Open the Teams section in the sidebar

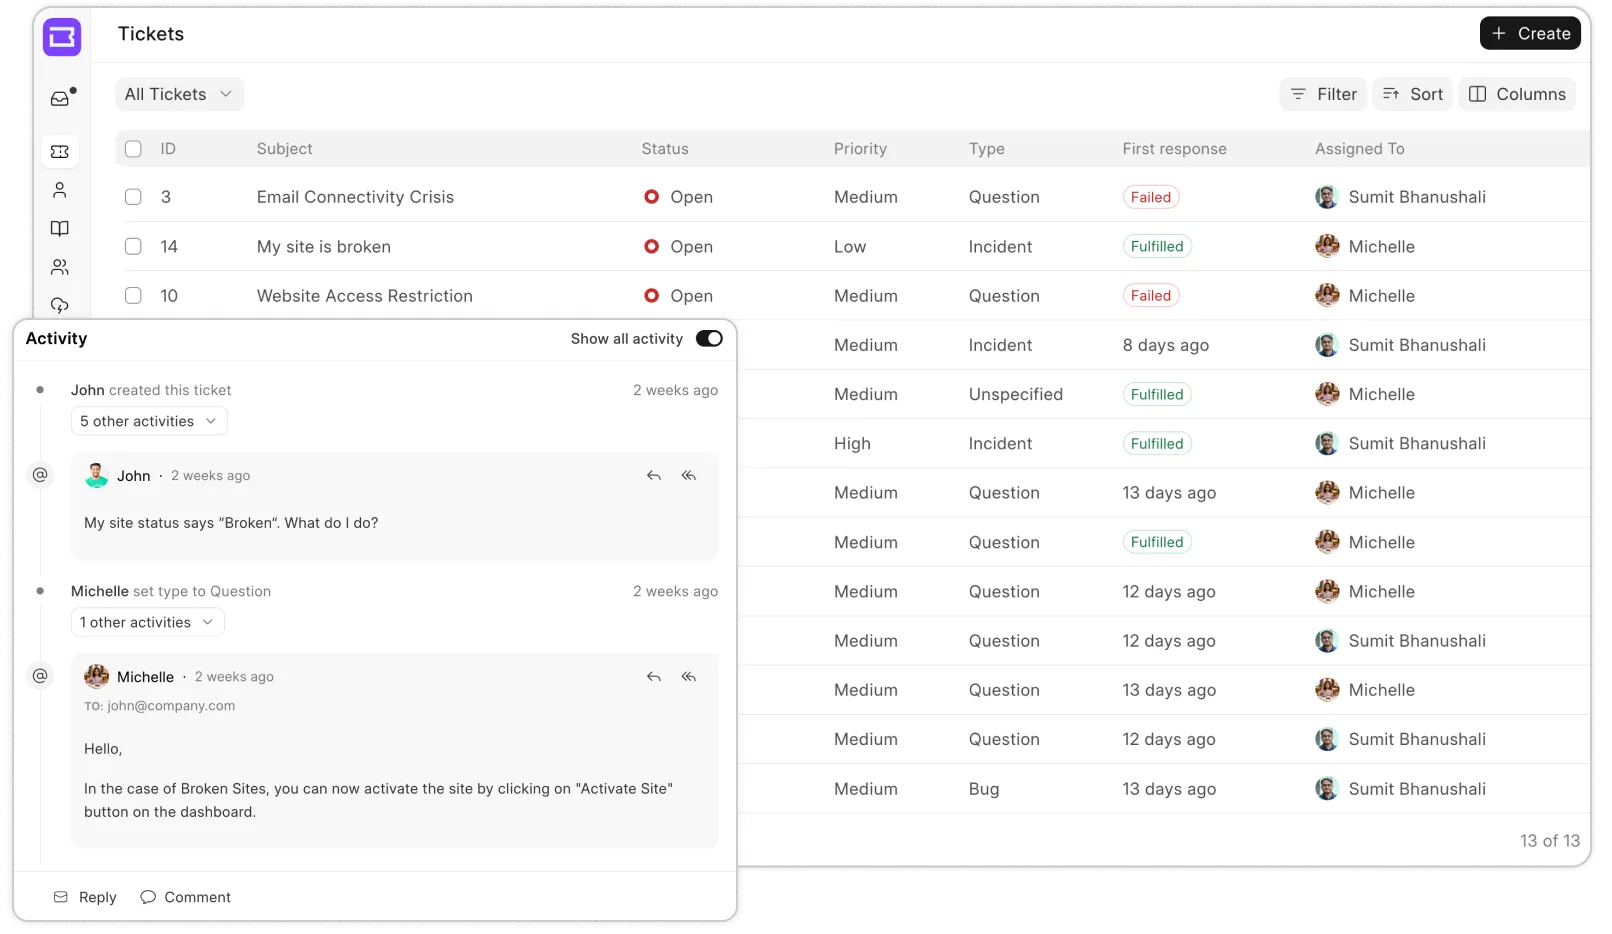pyautogui.click(x=60, y=267)
